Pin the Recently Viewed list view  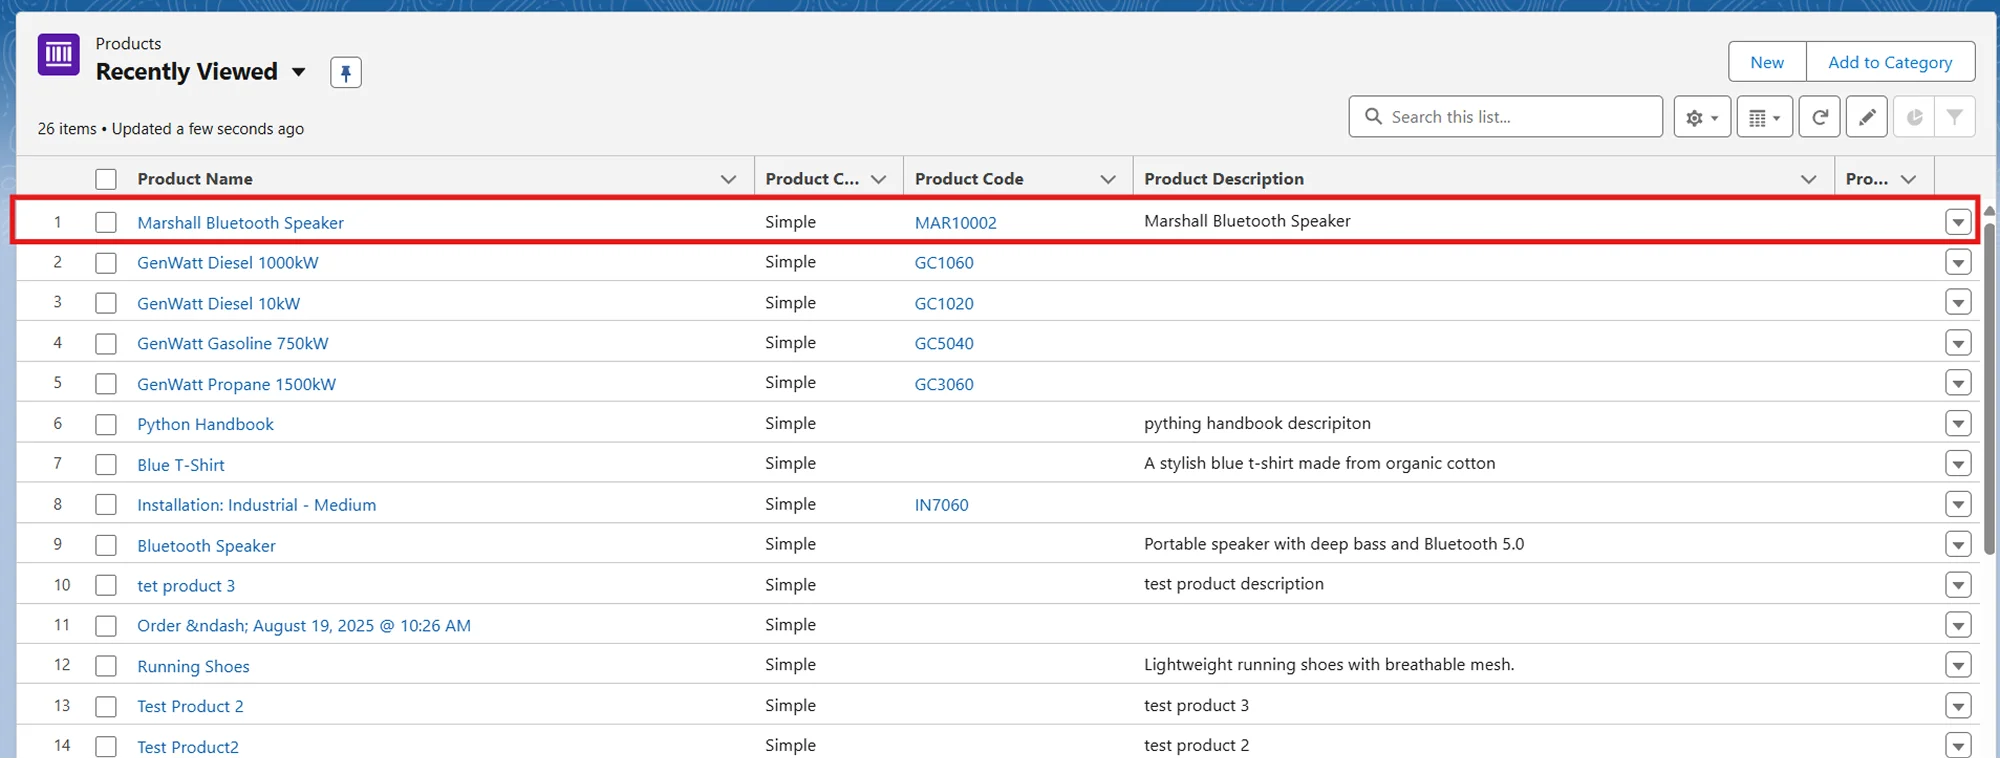(345, 73)
